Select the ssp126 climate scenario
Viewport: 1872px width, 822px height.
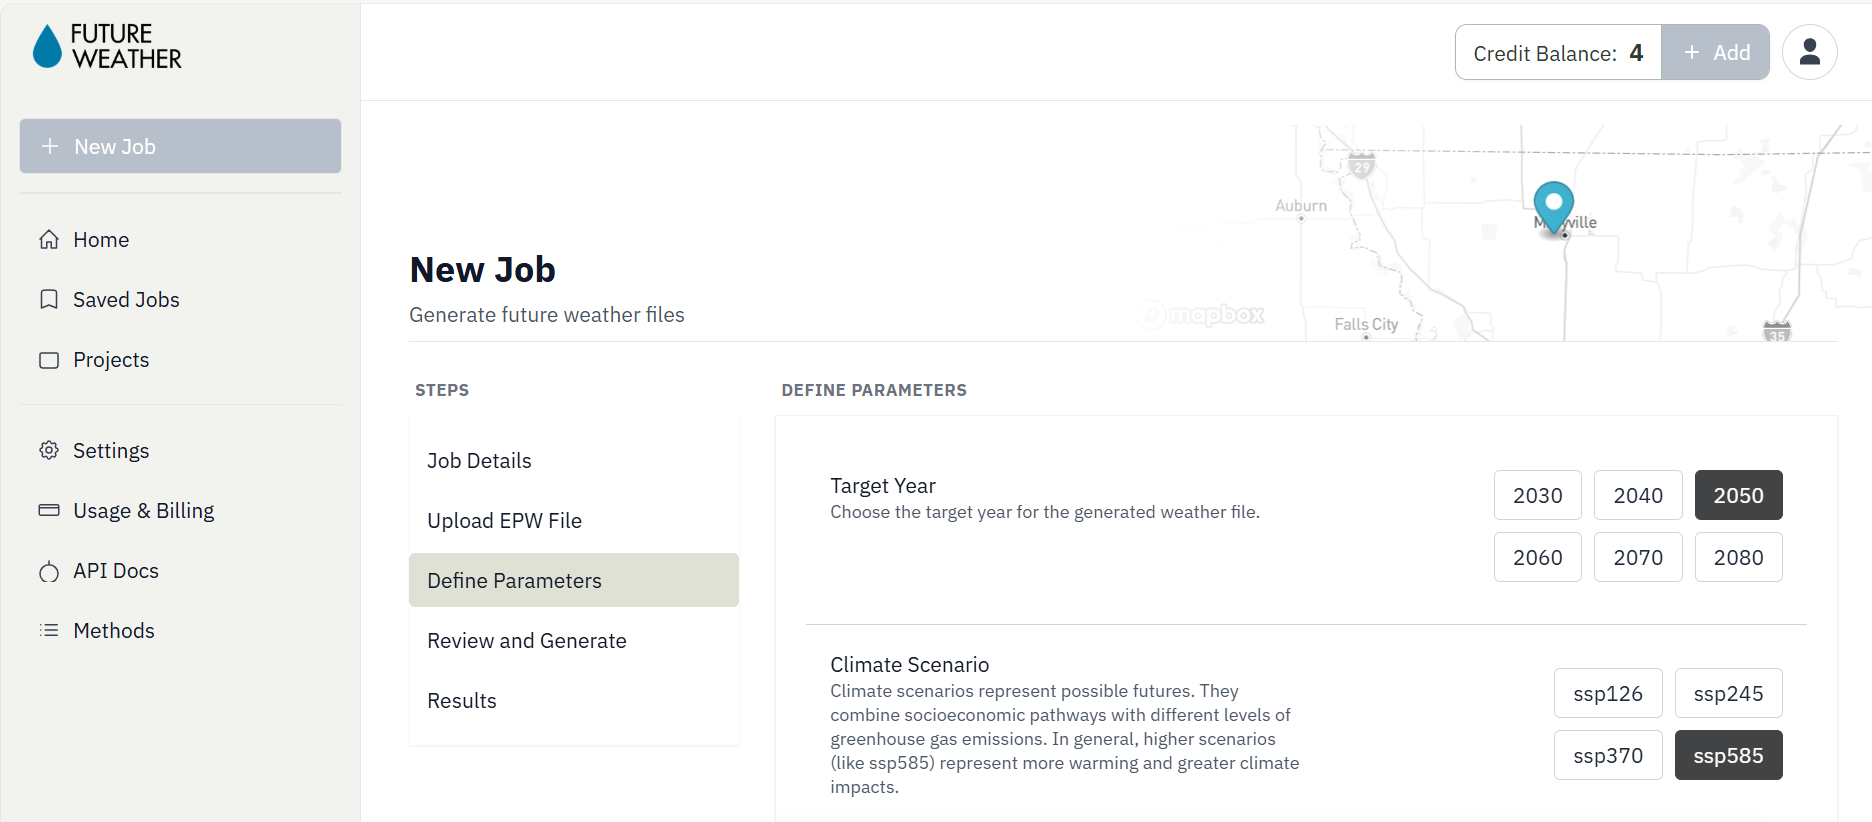[x=1607, y=694]
